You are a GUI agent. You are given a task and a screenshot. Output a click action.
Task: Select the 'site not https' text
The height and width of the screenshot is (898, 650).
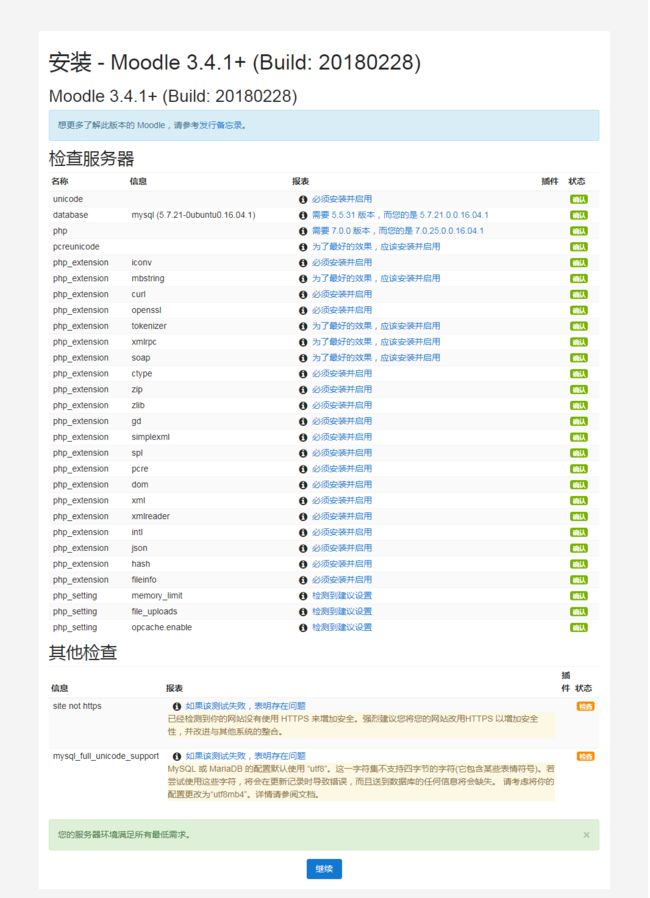(77, 706)
